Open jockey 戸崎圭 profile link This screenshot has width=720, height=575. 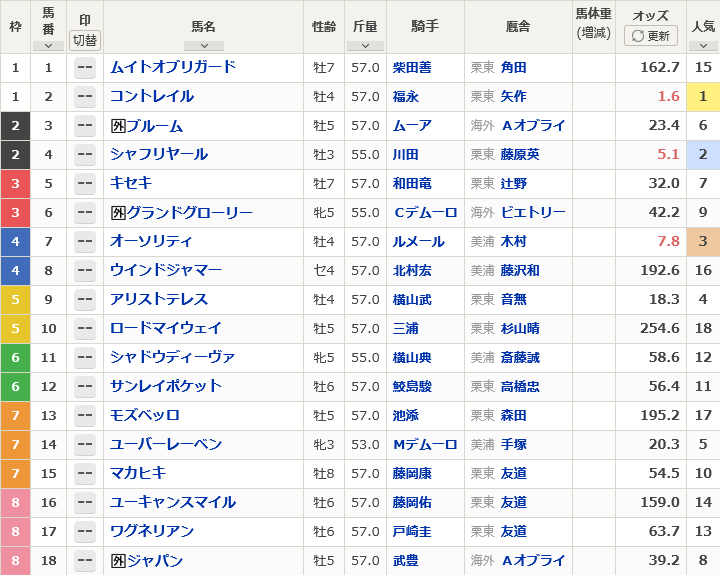(412, 531)
